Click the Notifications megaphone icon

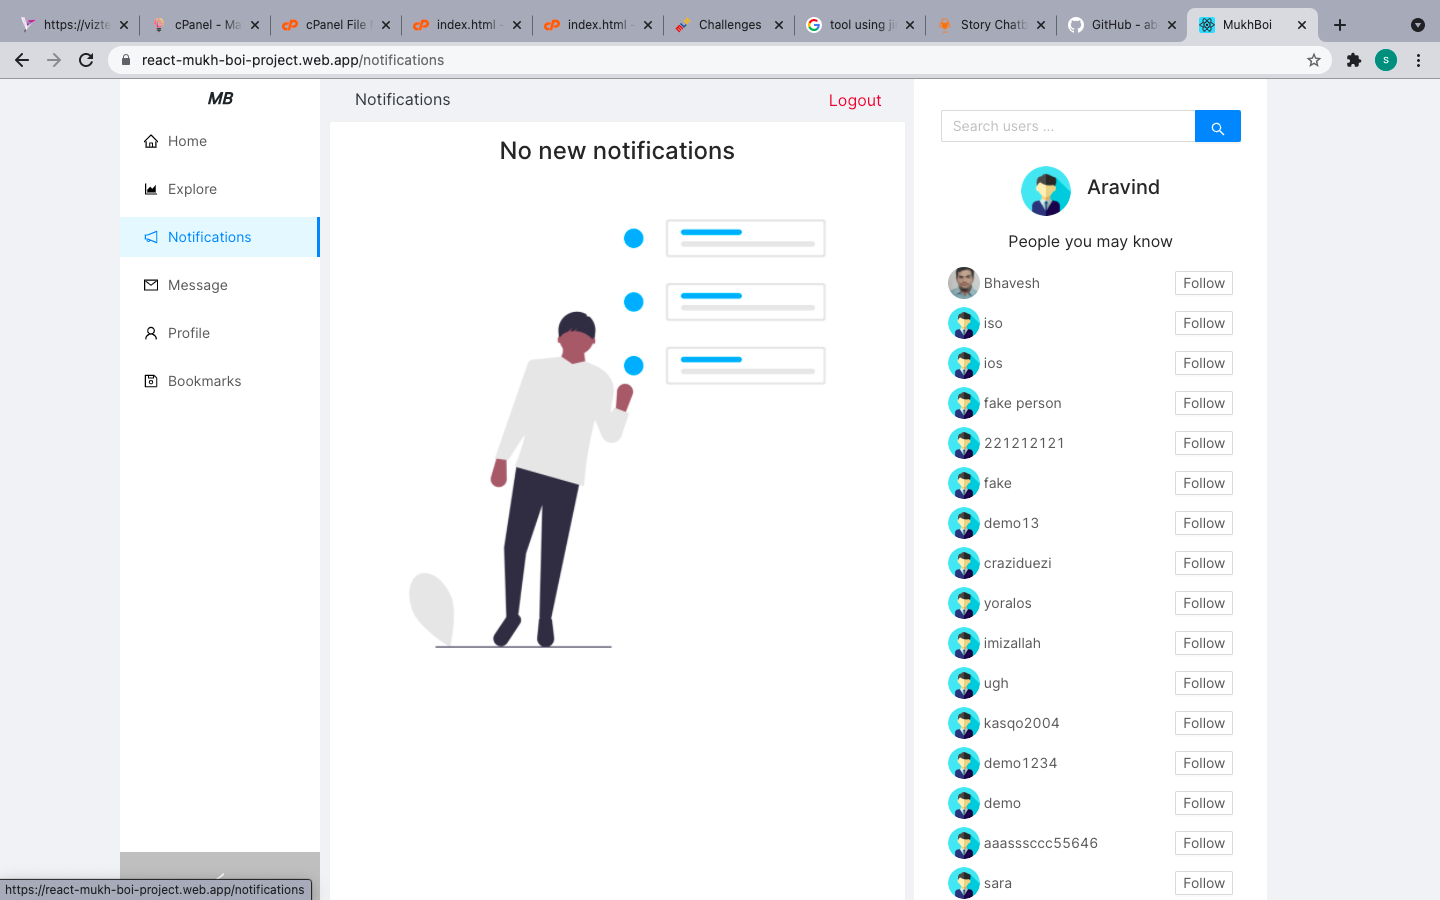151,237
